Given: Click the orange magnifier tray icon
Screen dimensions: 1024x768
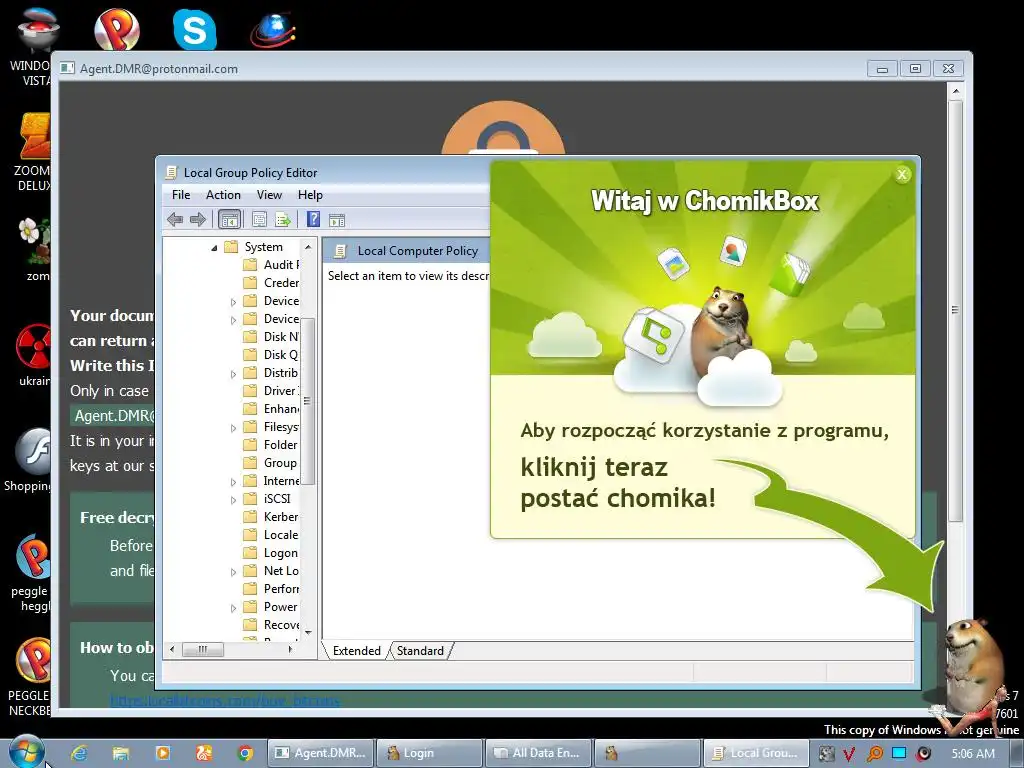Looking at the screenshot, I should [x=874, y=754].
